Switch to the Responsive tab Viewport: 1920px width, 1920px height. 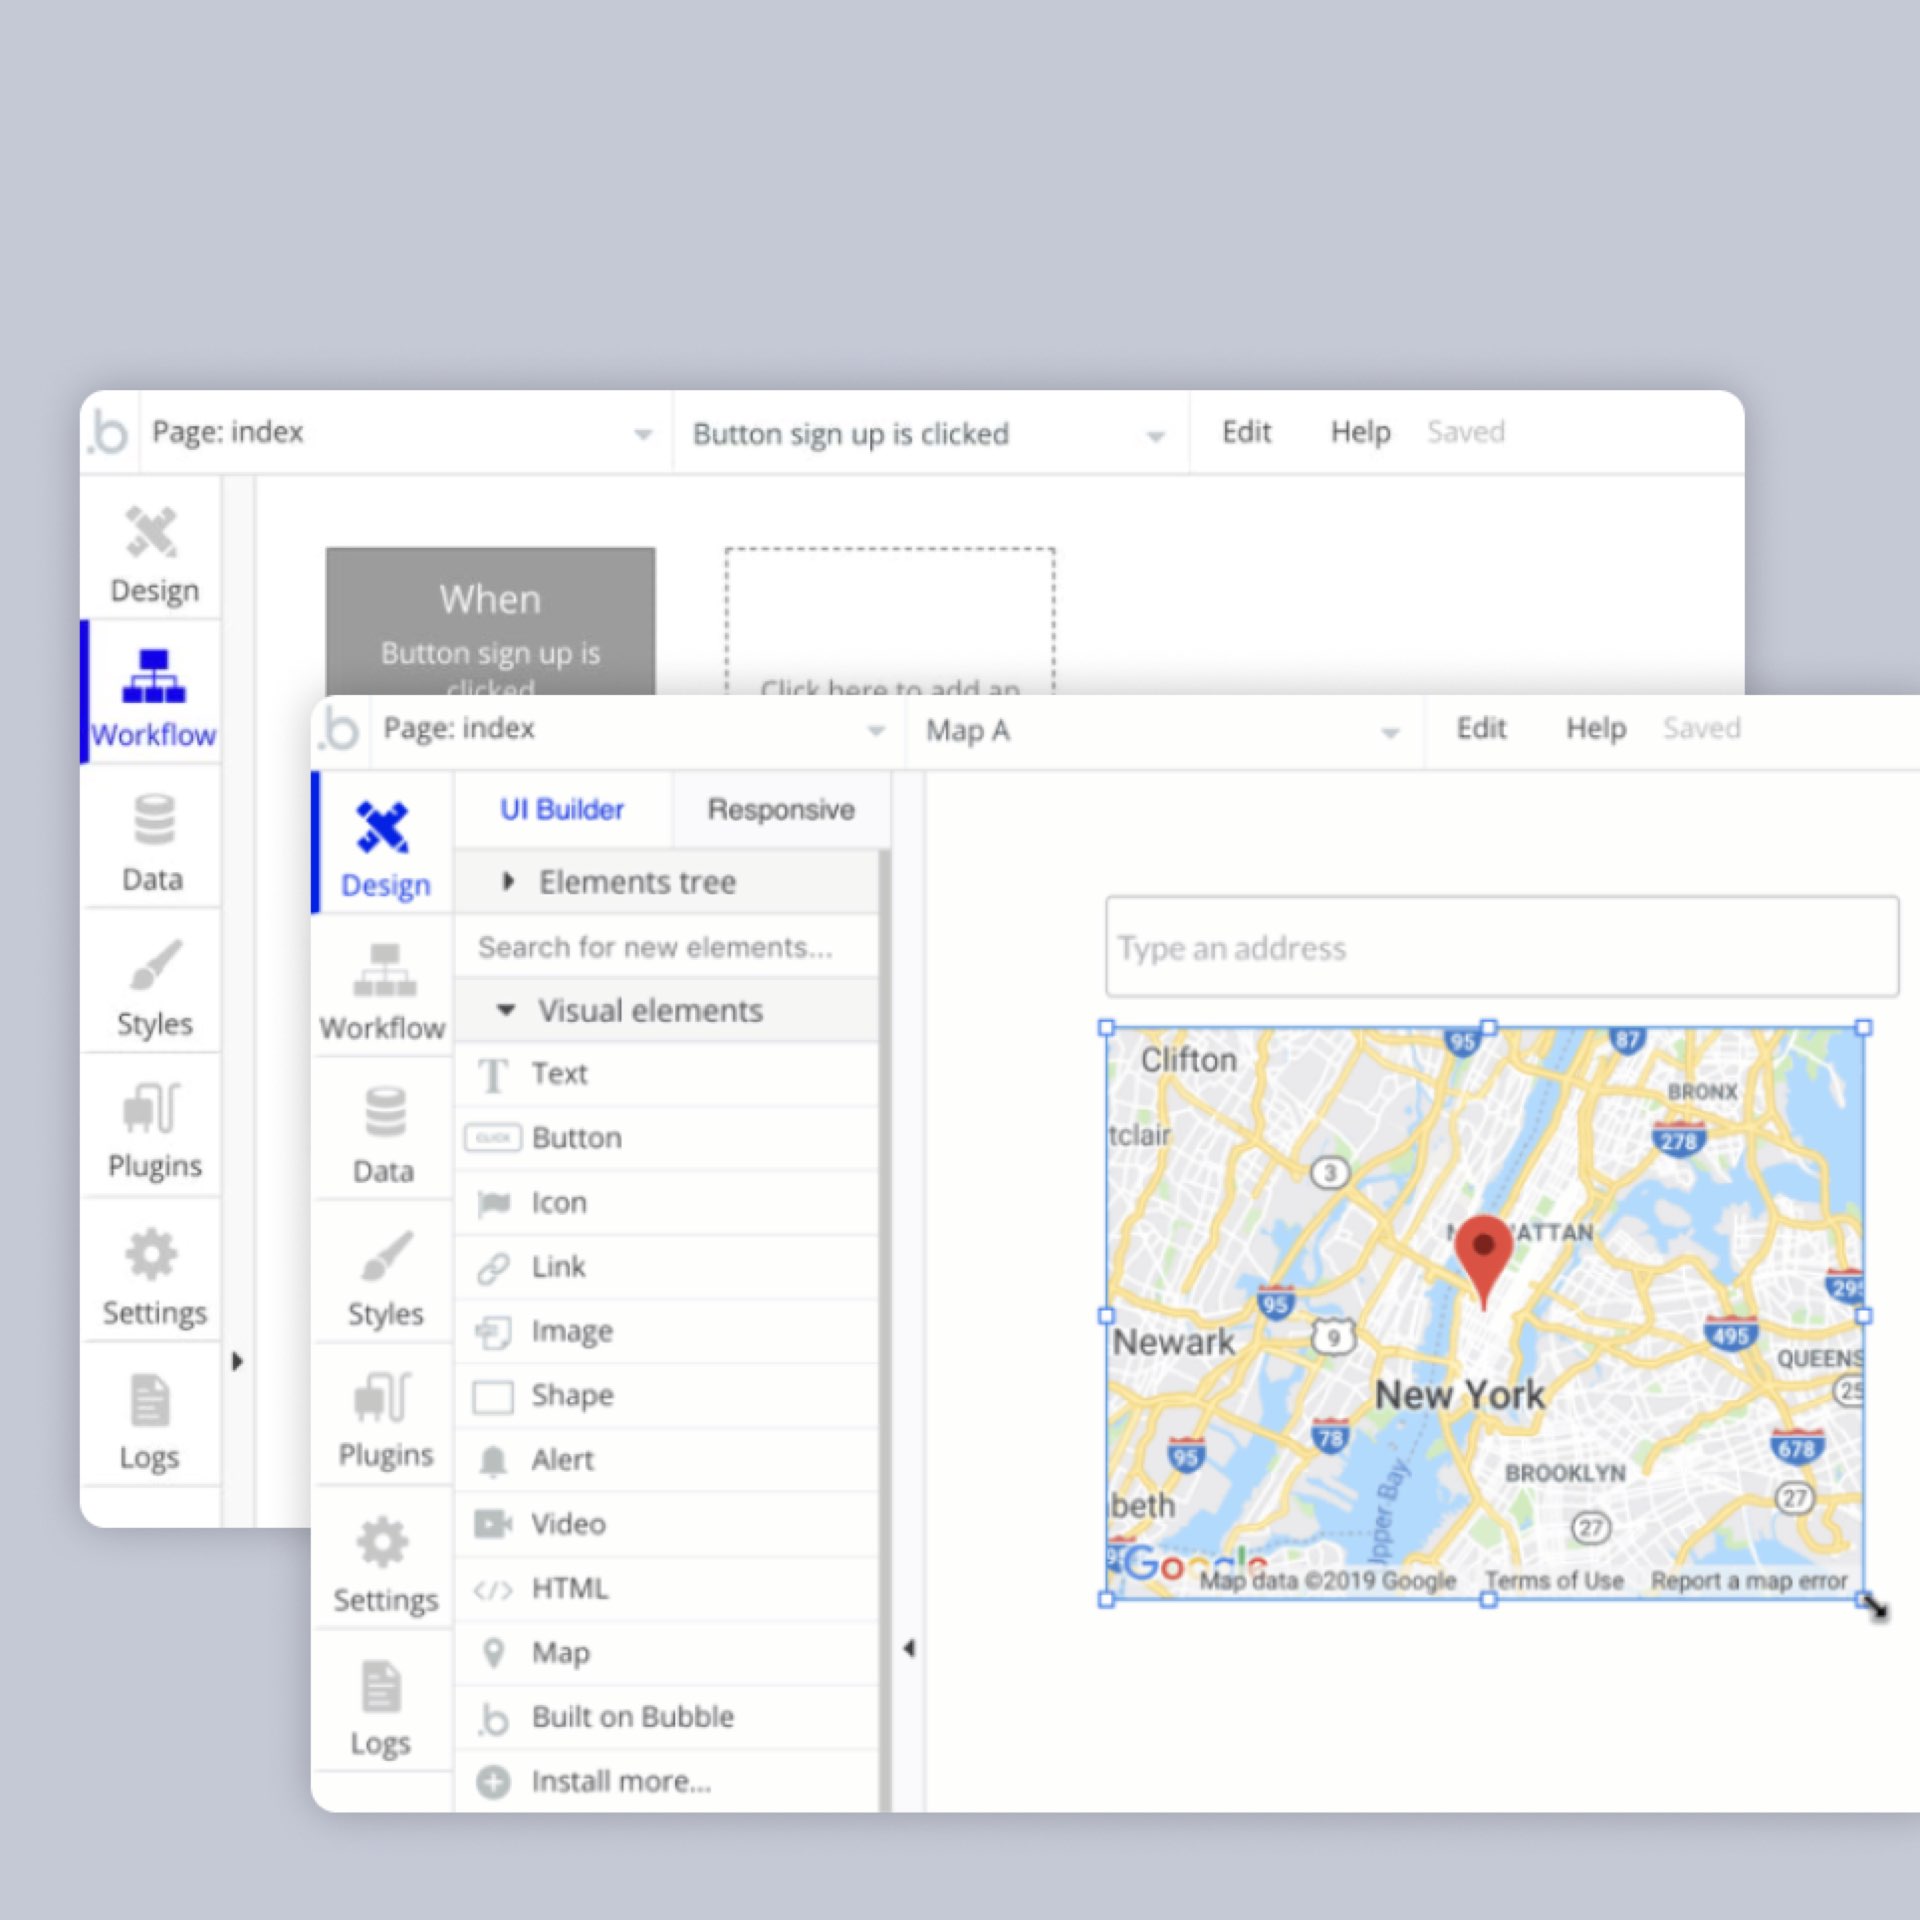click(781, 809)
